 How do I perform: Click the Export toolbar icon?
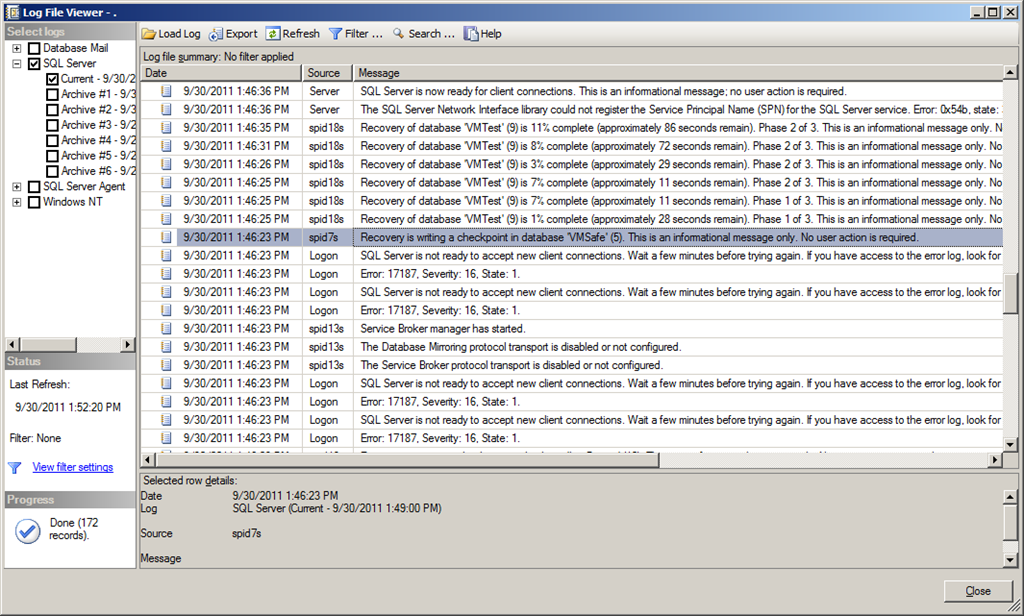coord(216,34)
